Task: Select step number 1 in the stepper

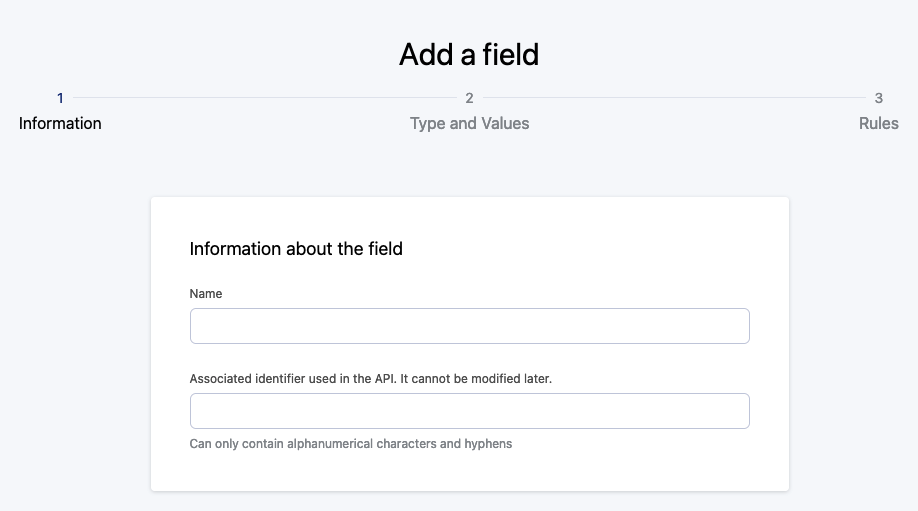Action: click(x=60, y=98)
